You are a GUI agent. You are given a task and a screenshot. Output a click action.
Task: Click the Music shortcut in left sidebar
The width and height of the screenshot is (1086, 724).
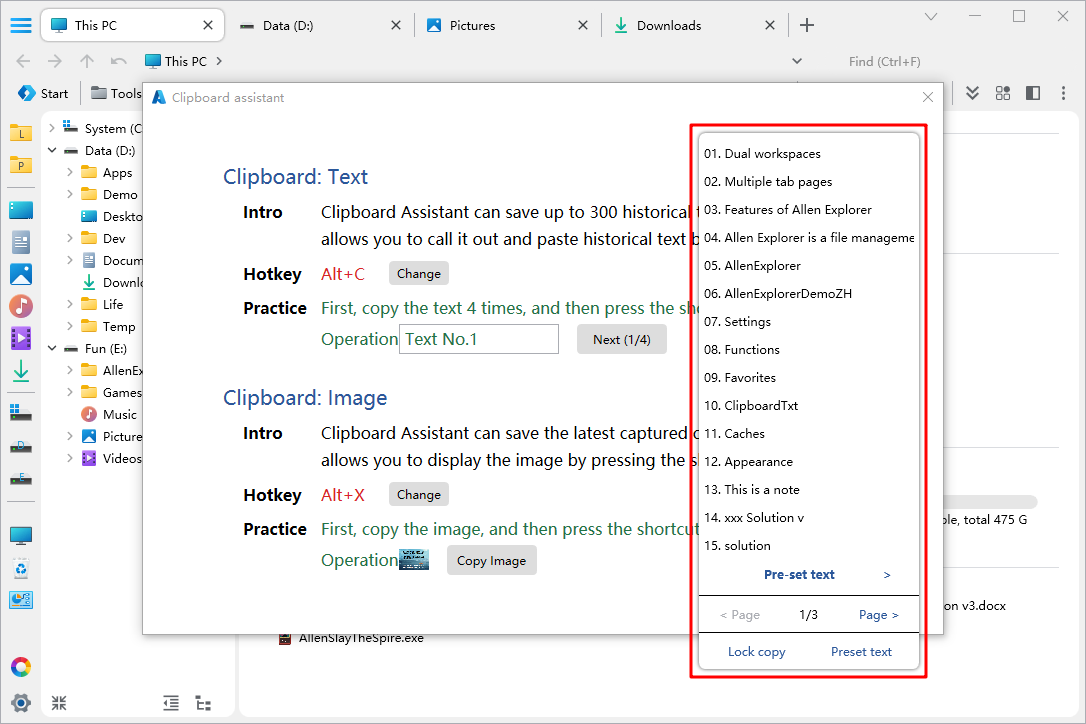[21, 306]
